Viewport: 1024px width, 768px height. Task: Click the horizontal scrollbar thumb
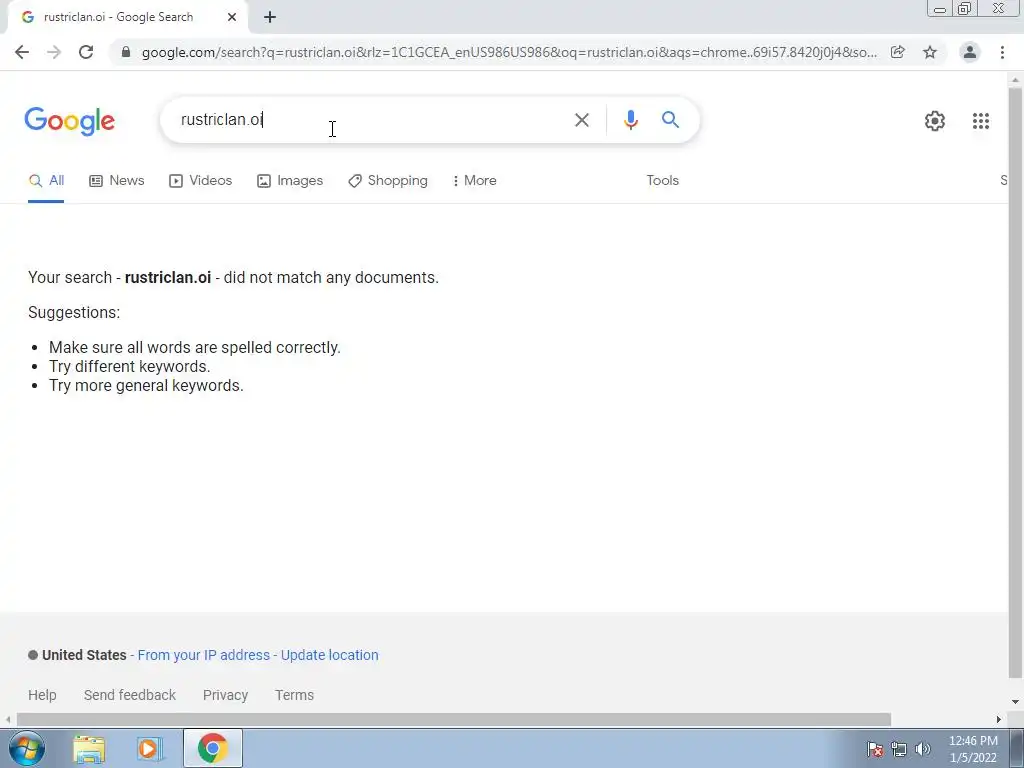pos(453,719)
